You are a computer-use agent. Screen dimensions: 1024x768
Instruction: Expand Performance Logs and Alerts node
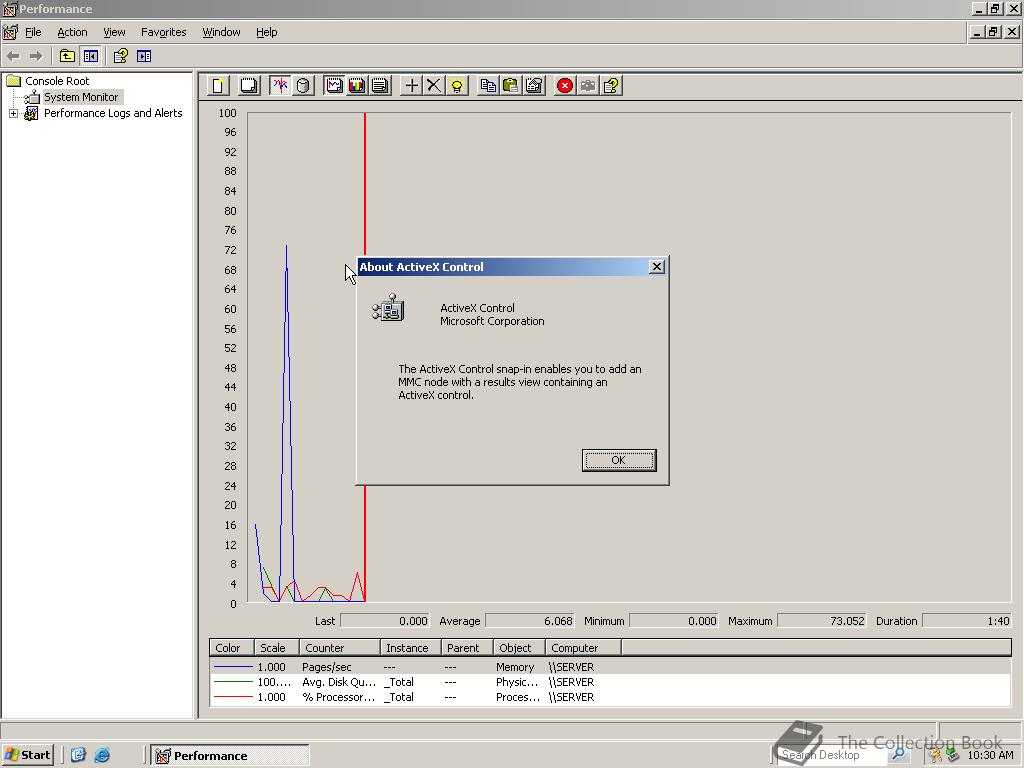click(x=13, y=114)
